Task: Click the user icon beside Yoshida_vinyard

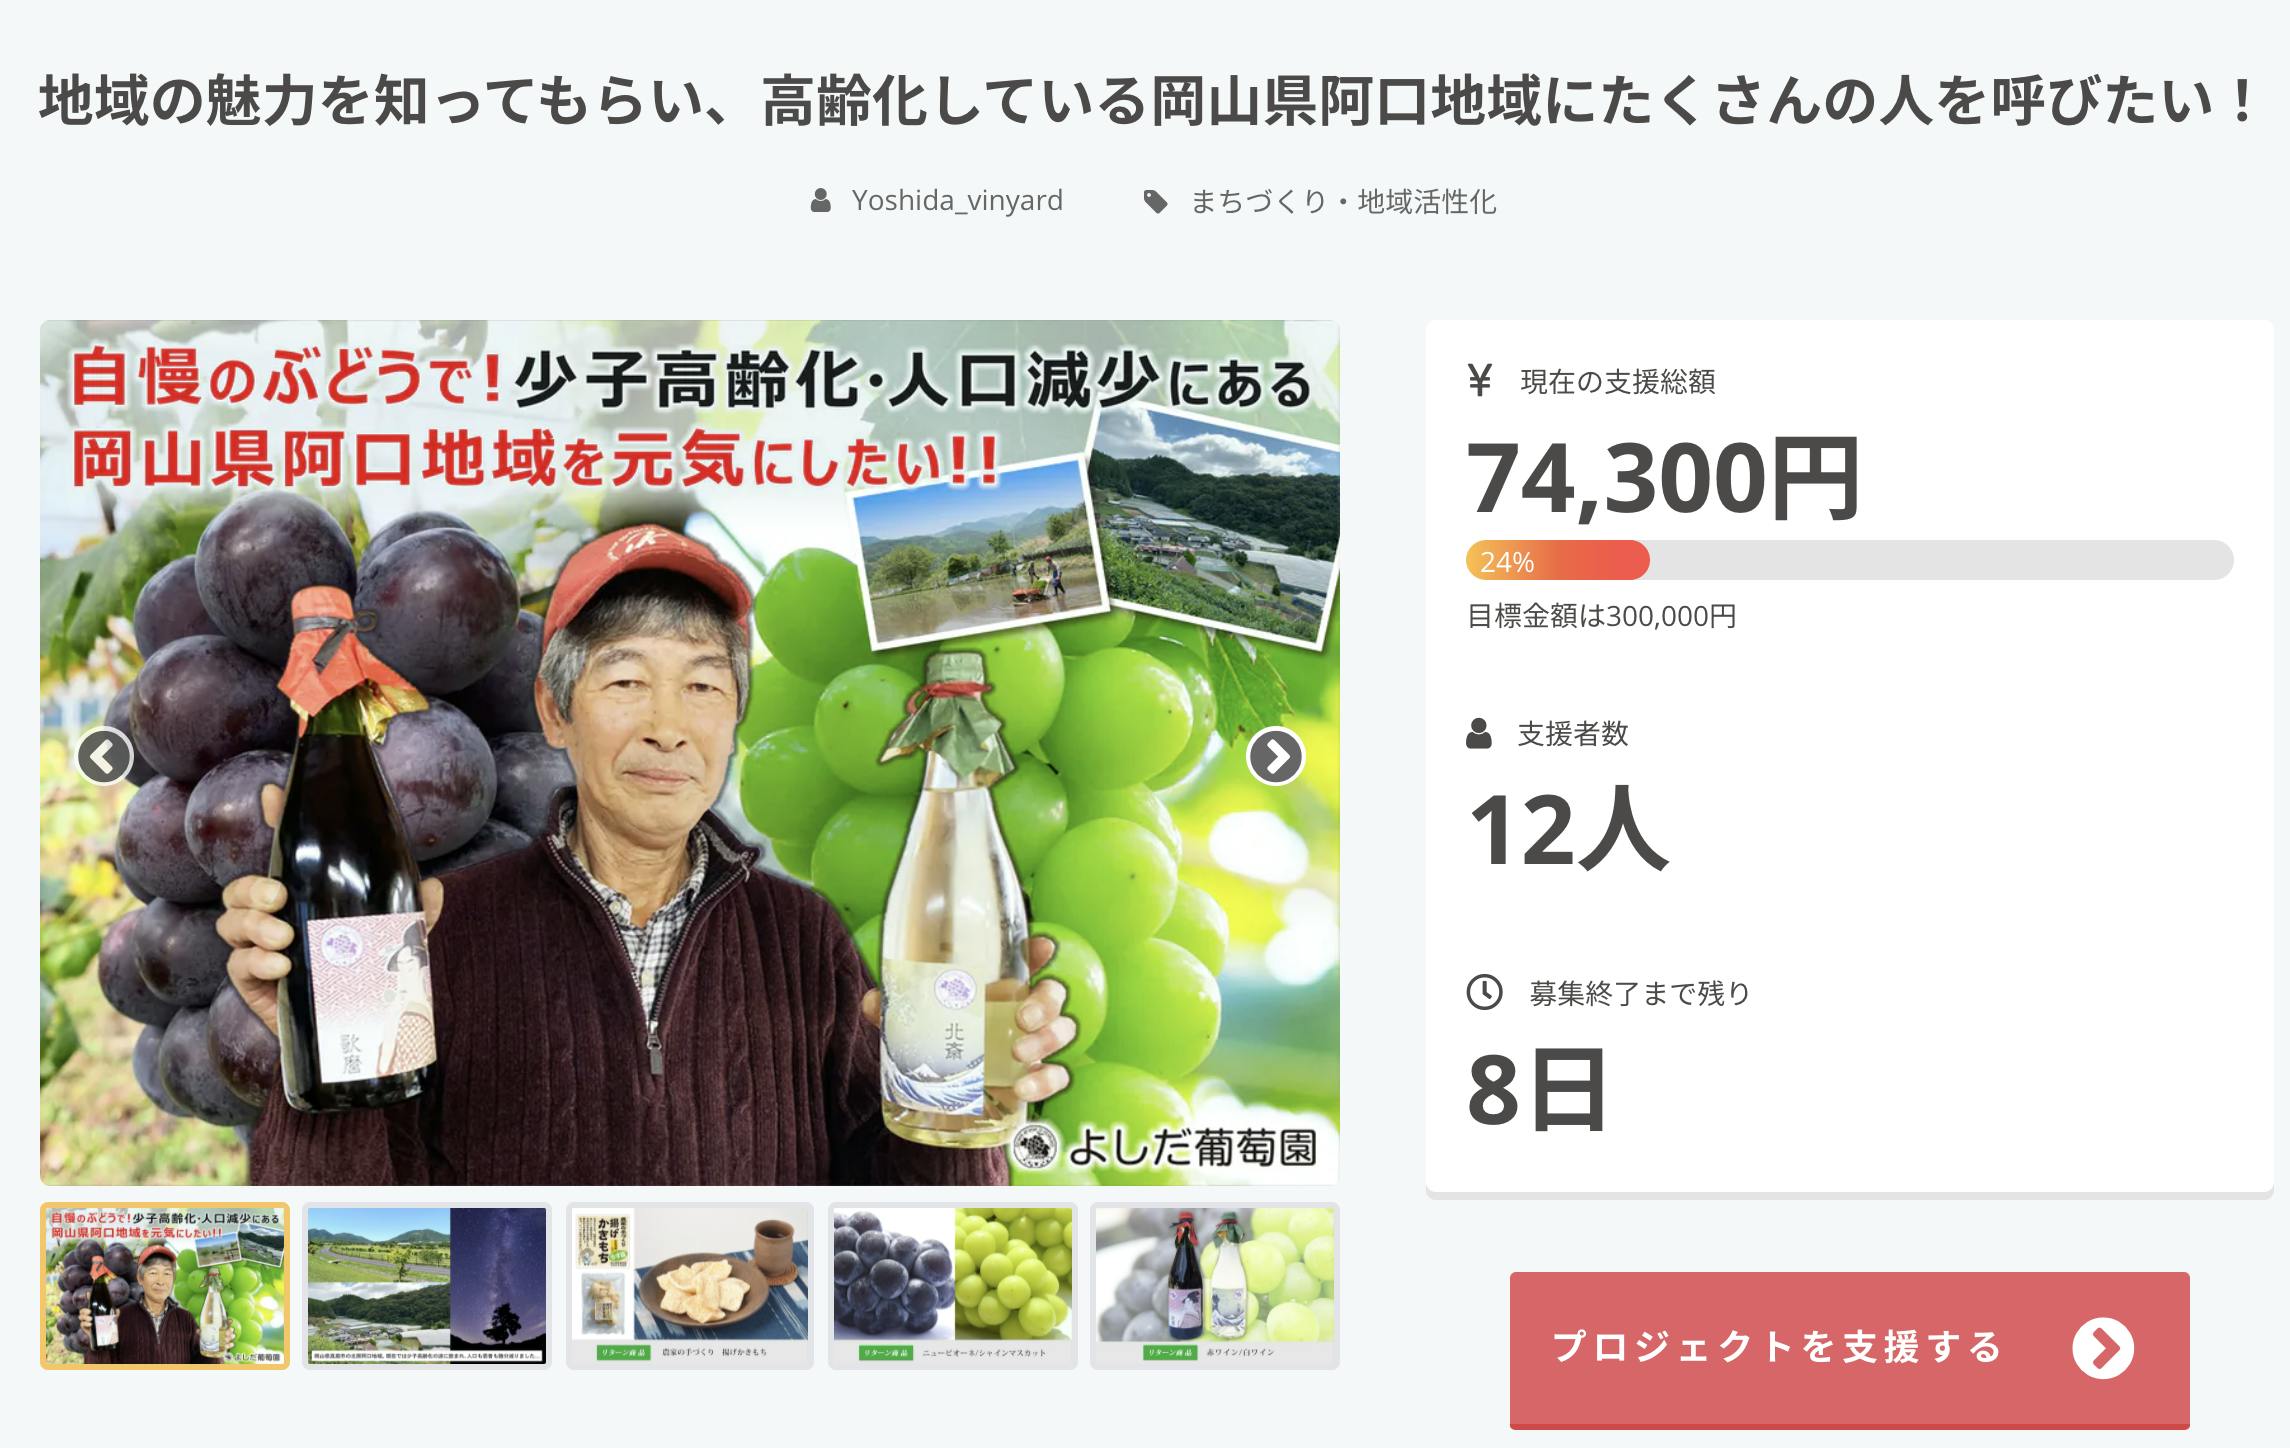Action: [820, 201]
